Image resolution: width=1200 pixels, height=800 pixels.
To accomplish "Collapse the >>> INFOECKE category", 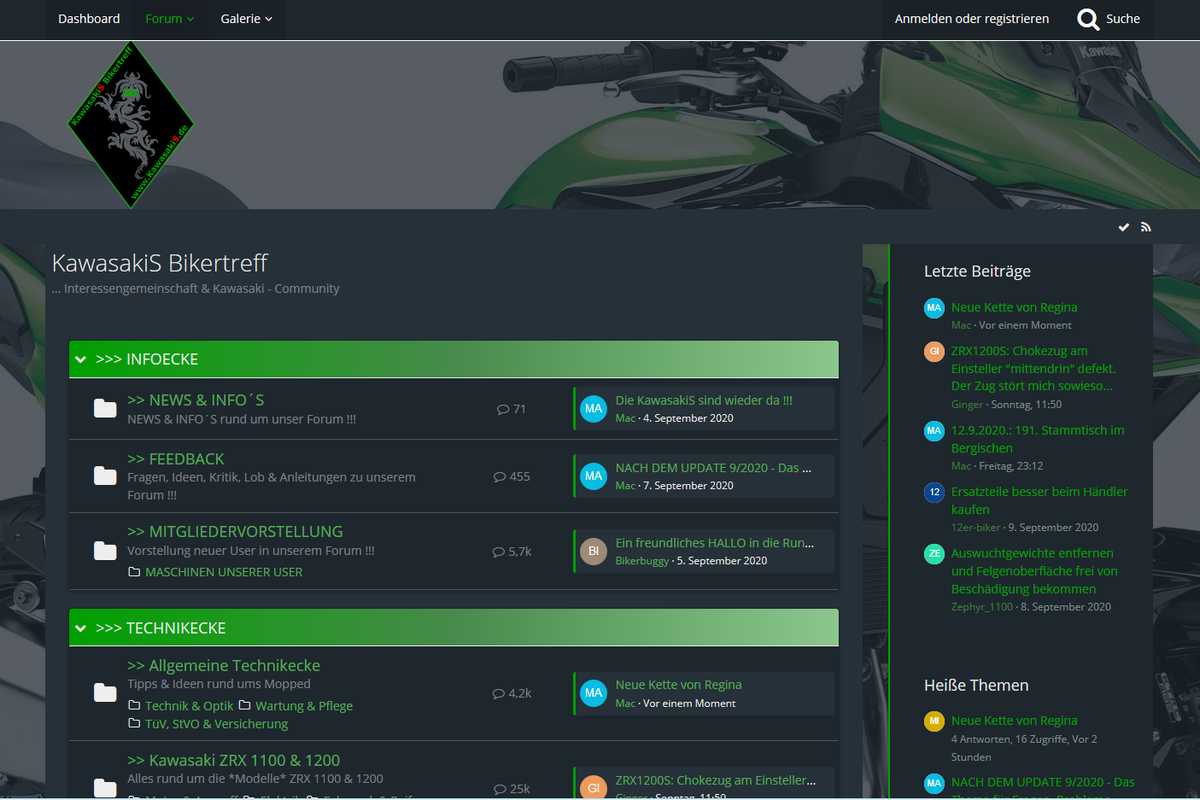I will click(x=81, y=359).
